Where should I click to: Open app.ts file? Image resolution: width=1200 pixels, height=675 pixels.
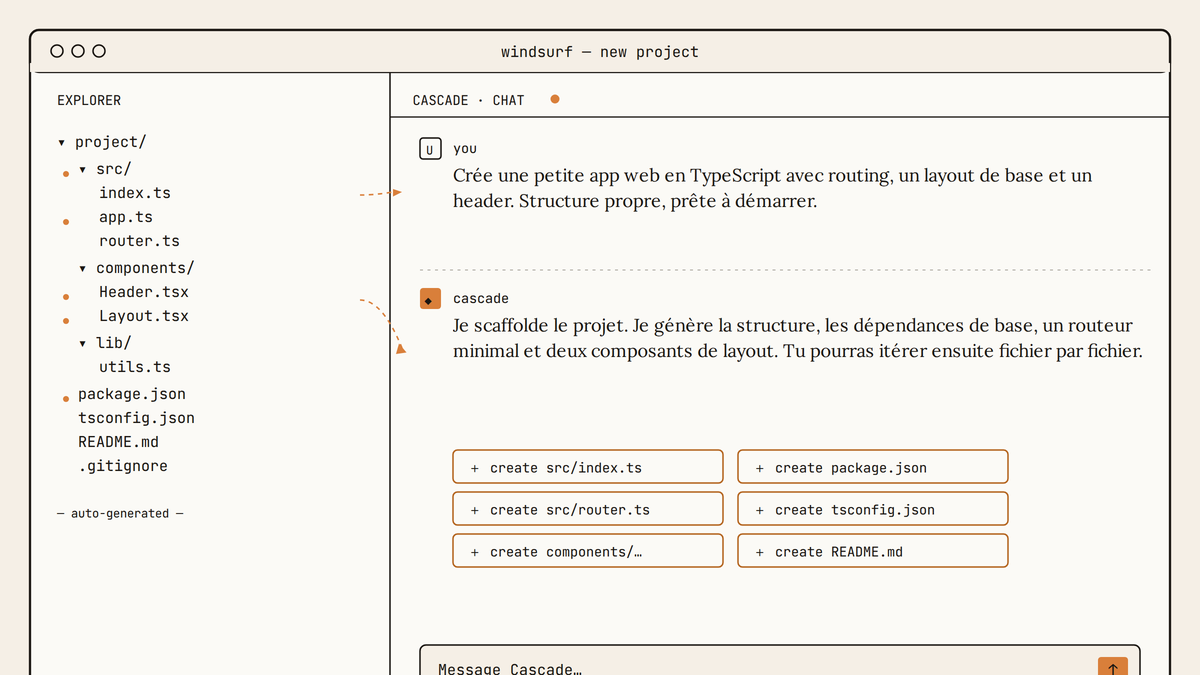pos(126,217)
